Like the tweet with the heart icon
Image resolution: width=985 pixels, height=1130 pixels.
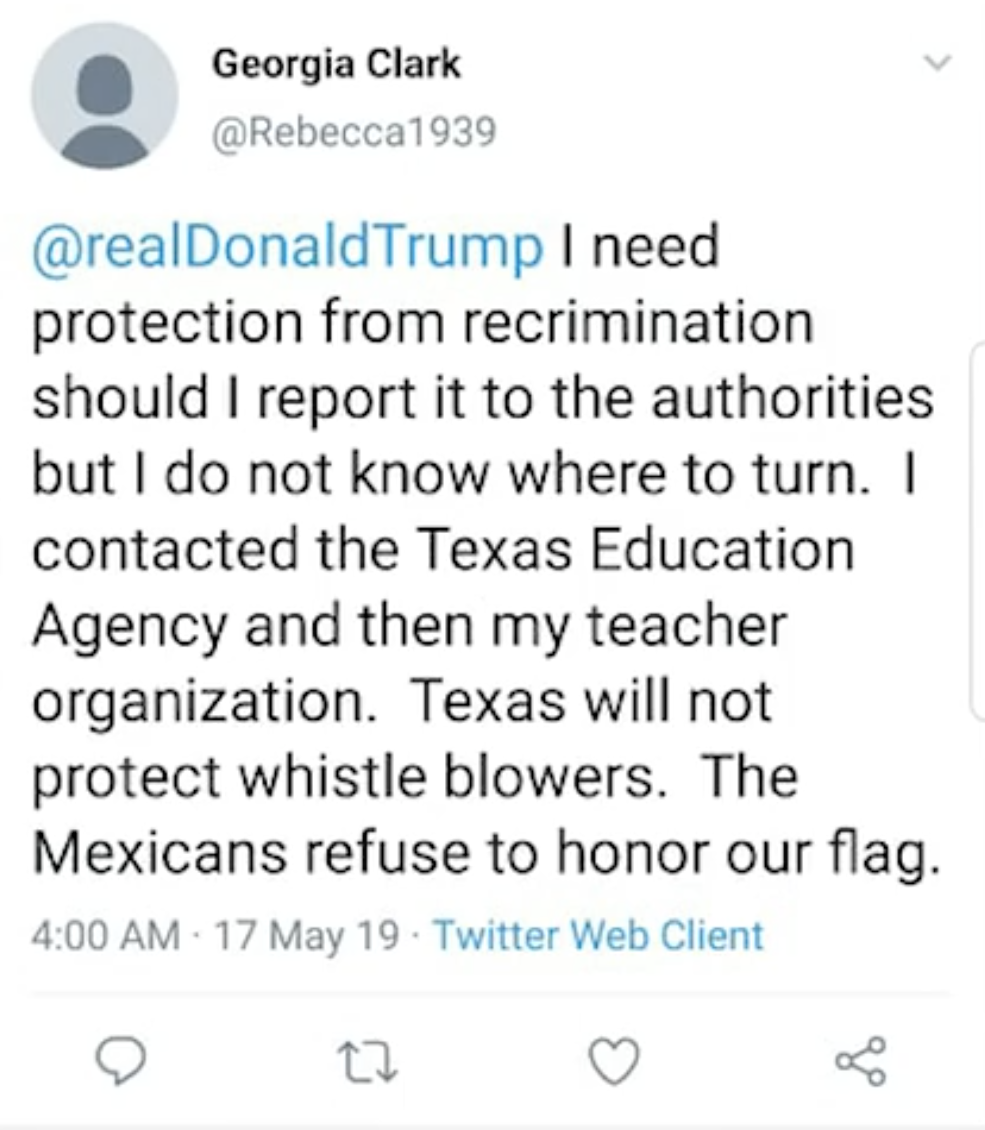pos(612,1060)
